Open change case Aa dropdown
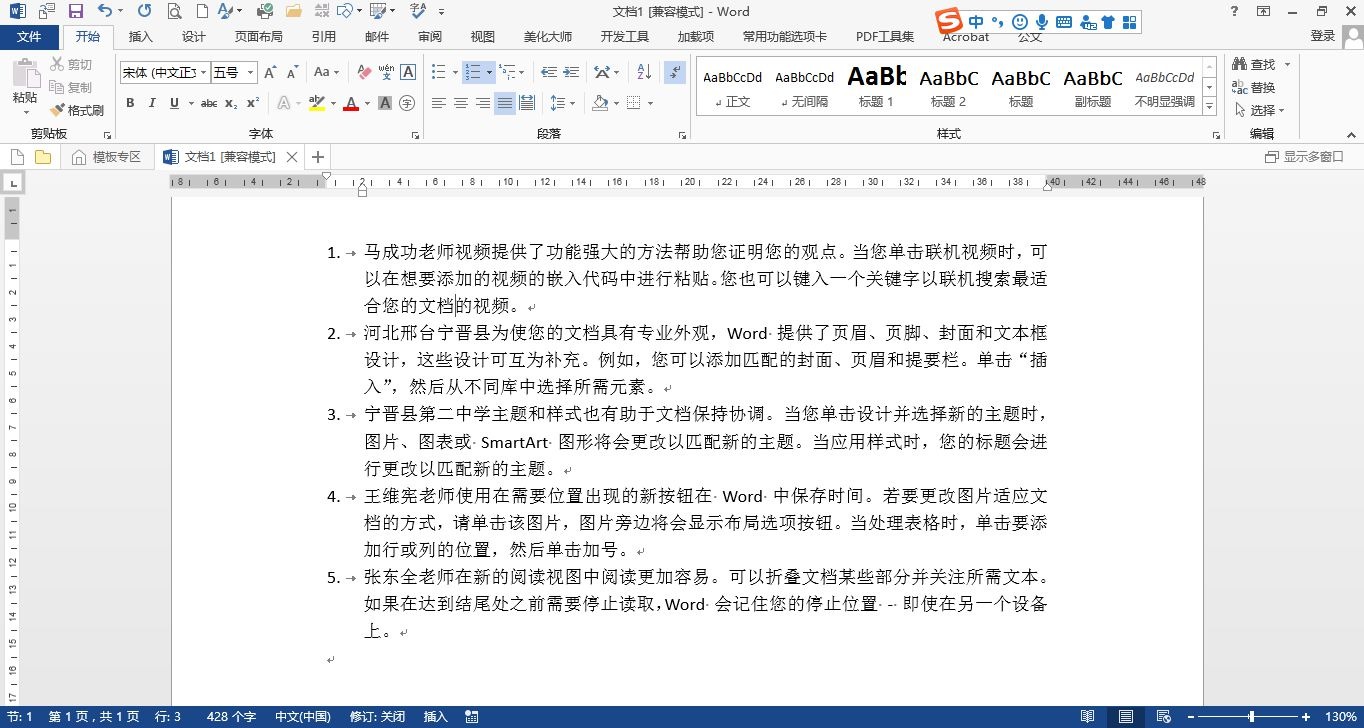 coord(327,72)
